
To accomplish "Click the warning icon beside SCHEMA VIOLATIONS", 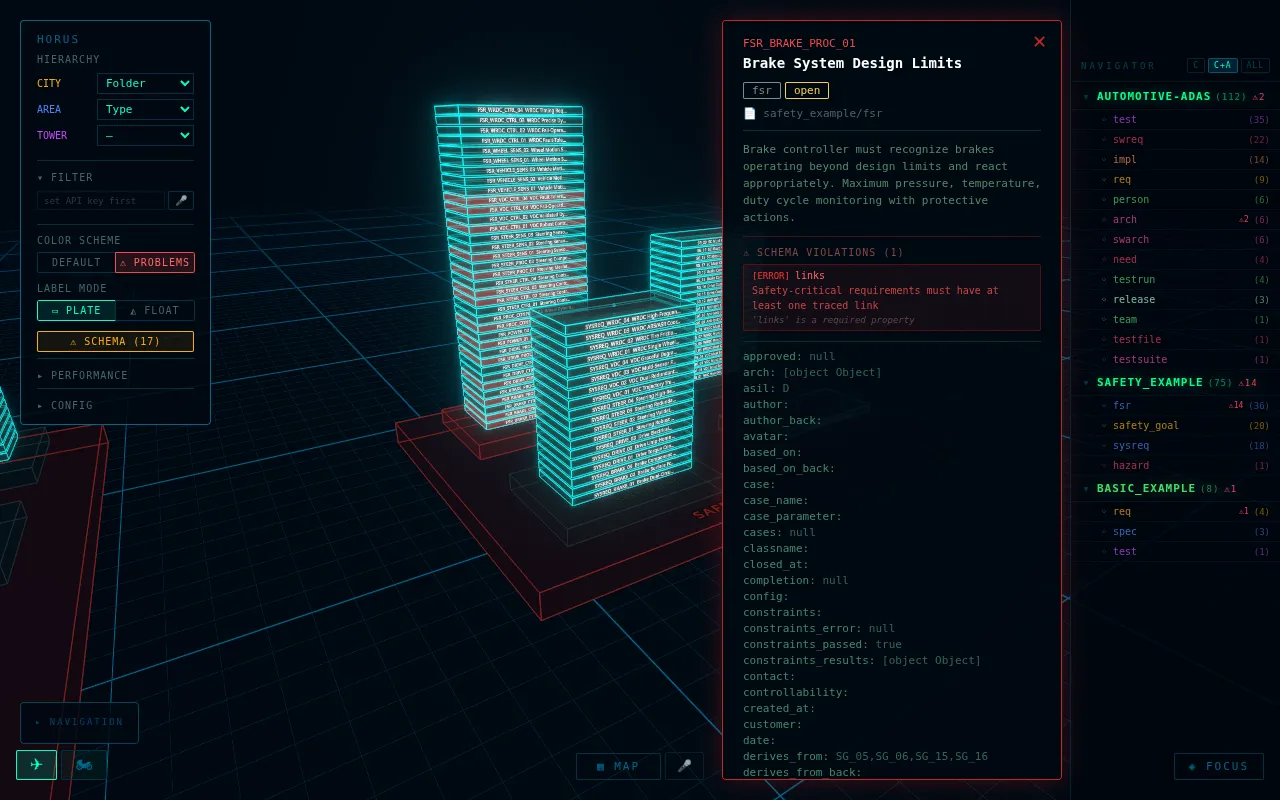I will 746,253.
